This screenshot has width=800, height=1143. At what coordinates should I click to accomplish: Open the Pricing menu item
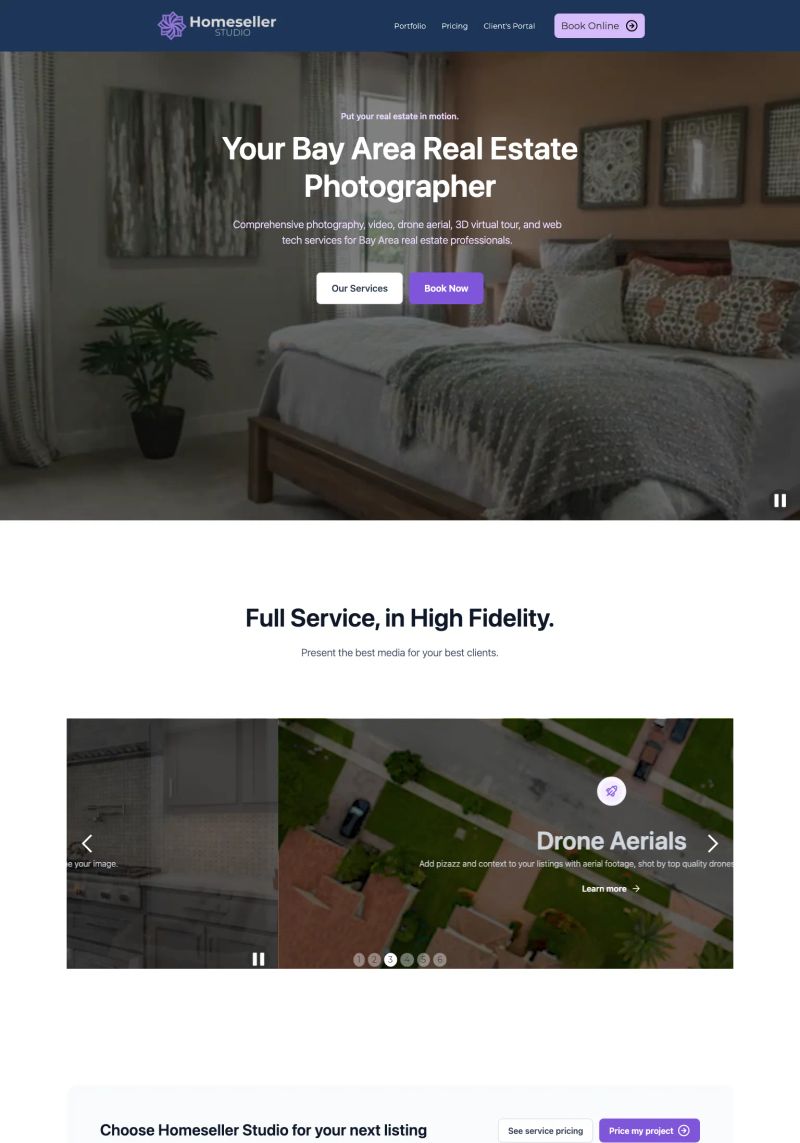point(454,26)
